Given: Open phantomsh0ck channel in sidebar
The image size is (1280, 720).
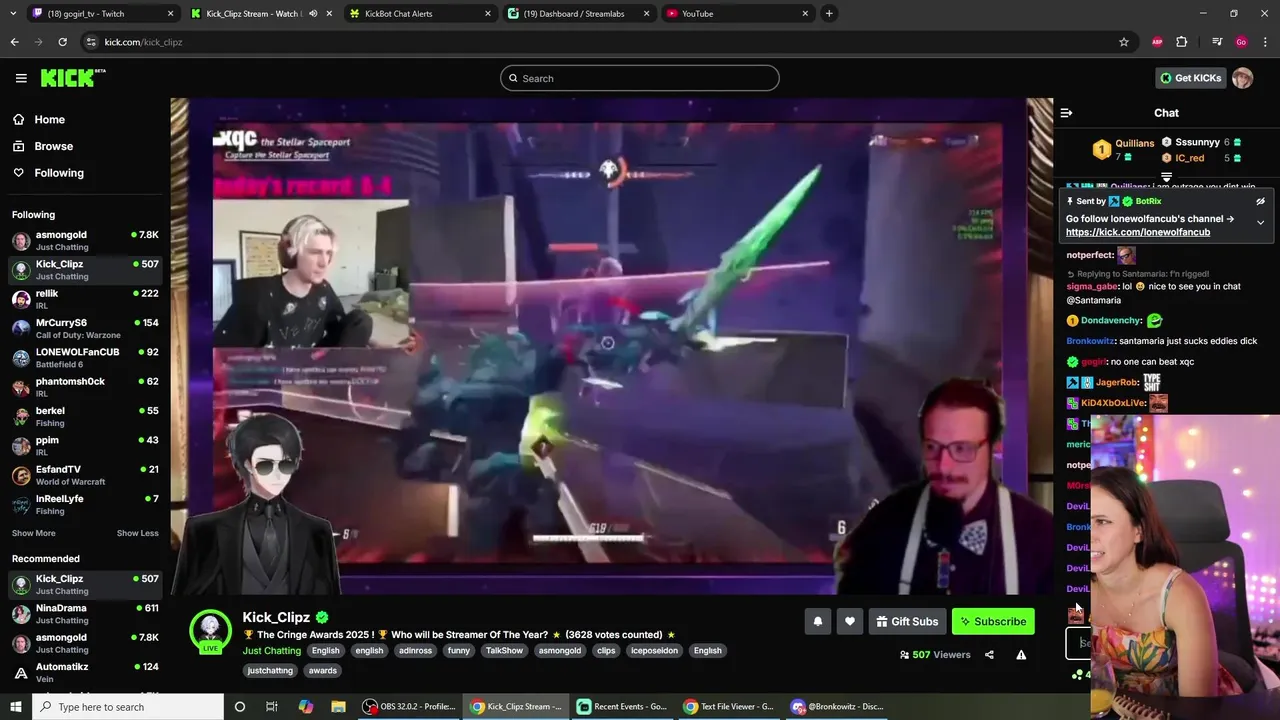Looking at the screenshot, I should tap(84, 387).
